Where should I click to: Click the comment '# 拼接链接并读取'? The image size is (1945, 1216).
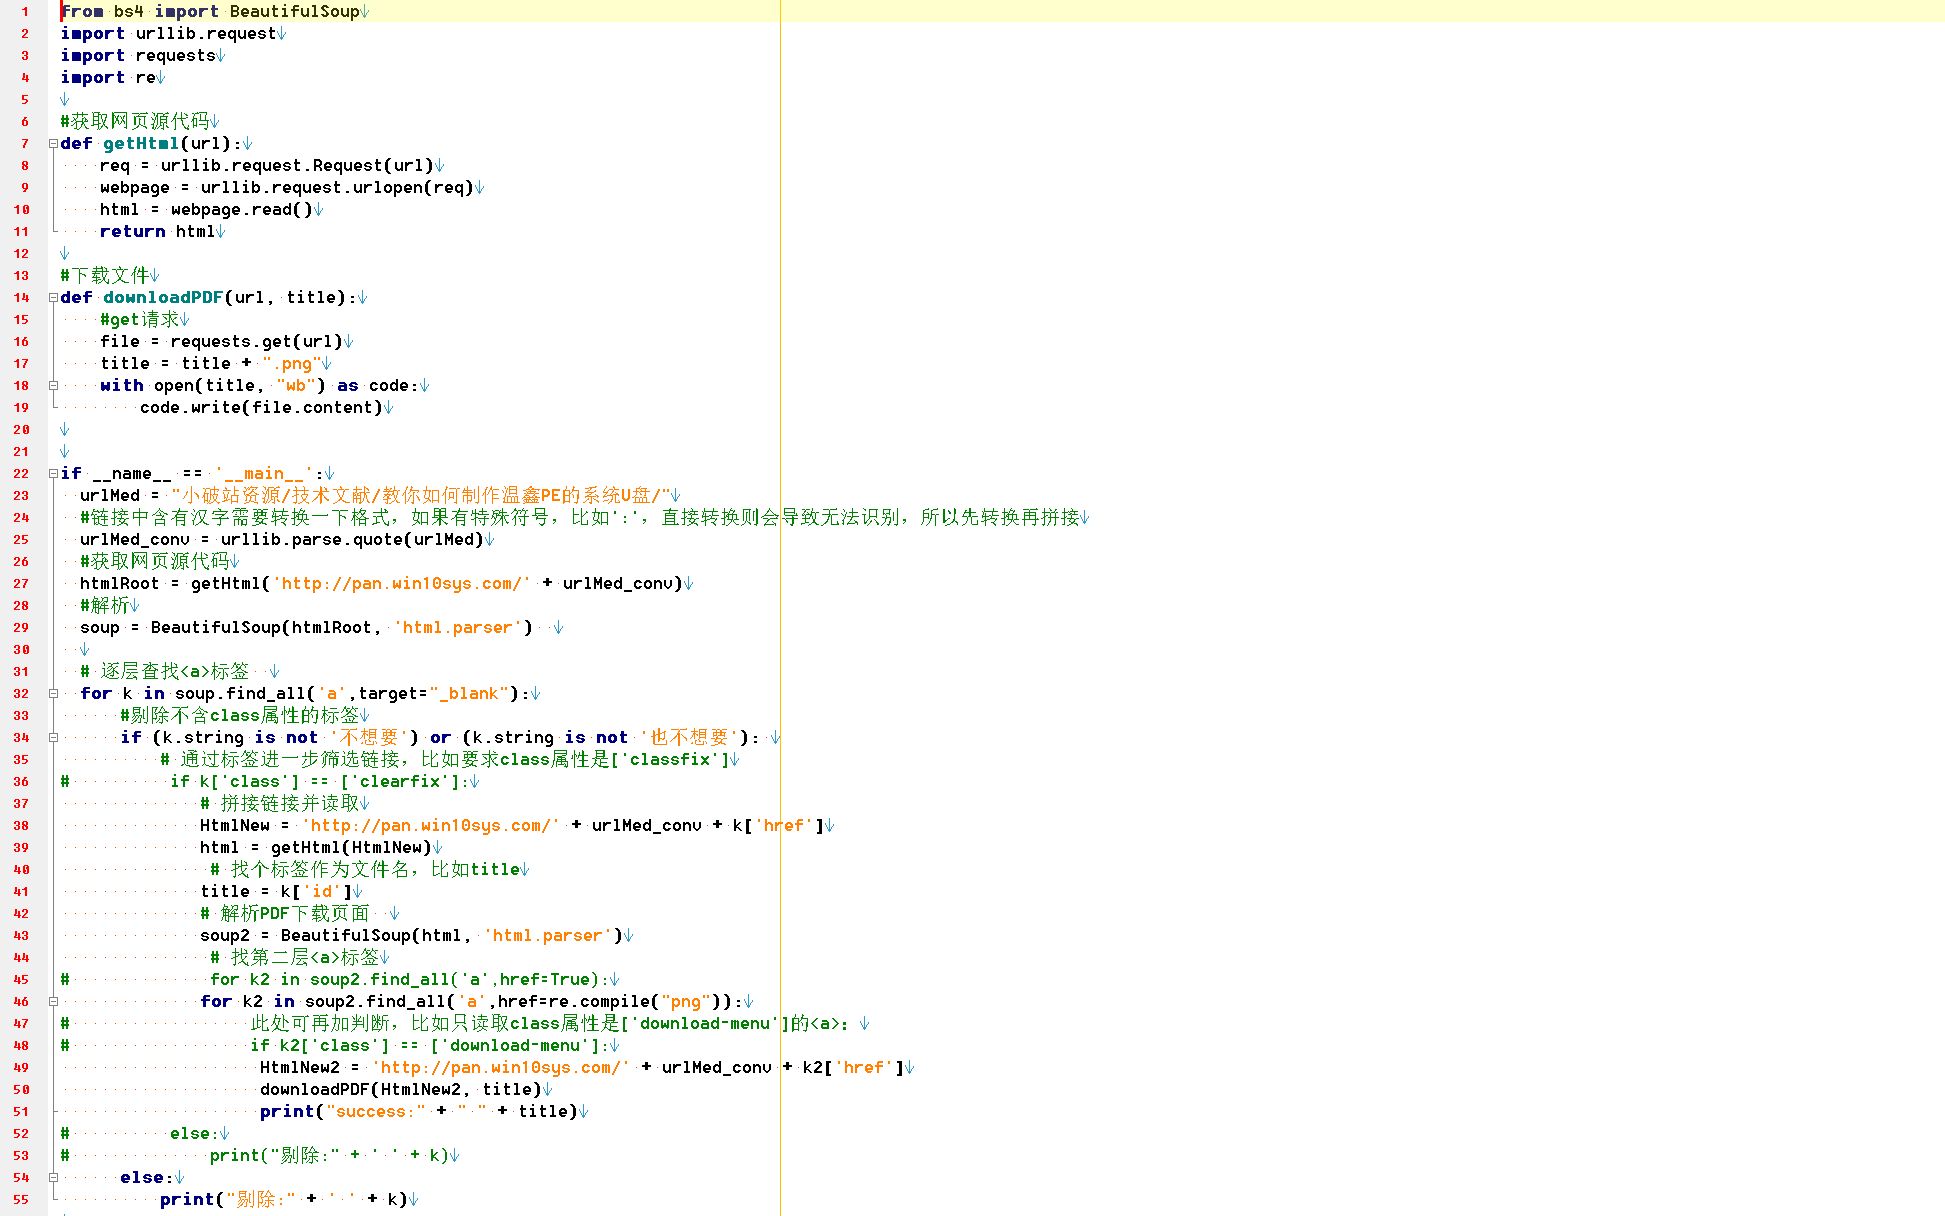coord(280,803)
